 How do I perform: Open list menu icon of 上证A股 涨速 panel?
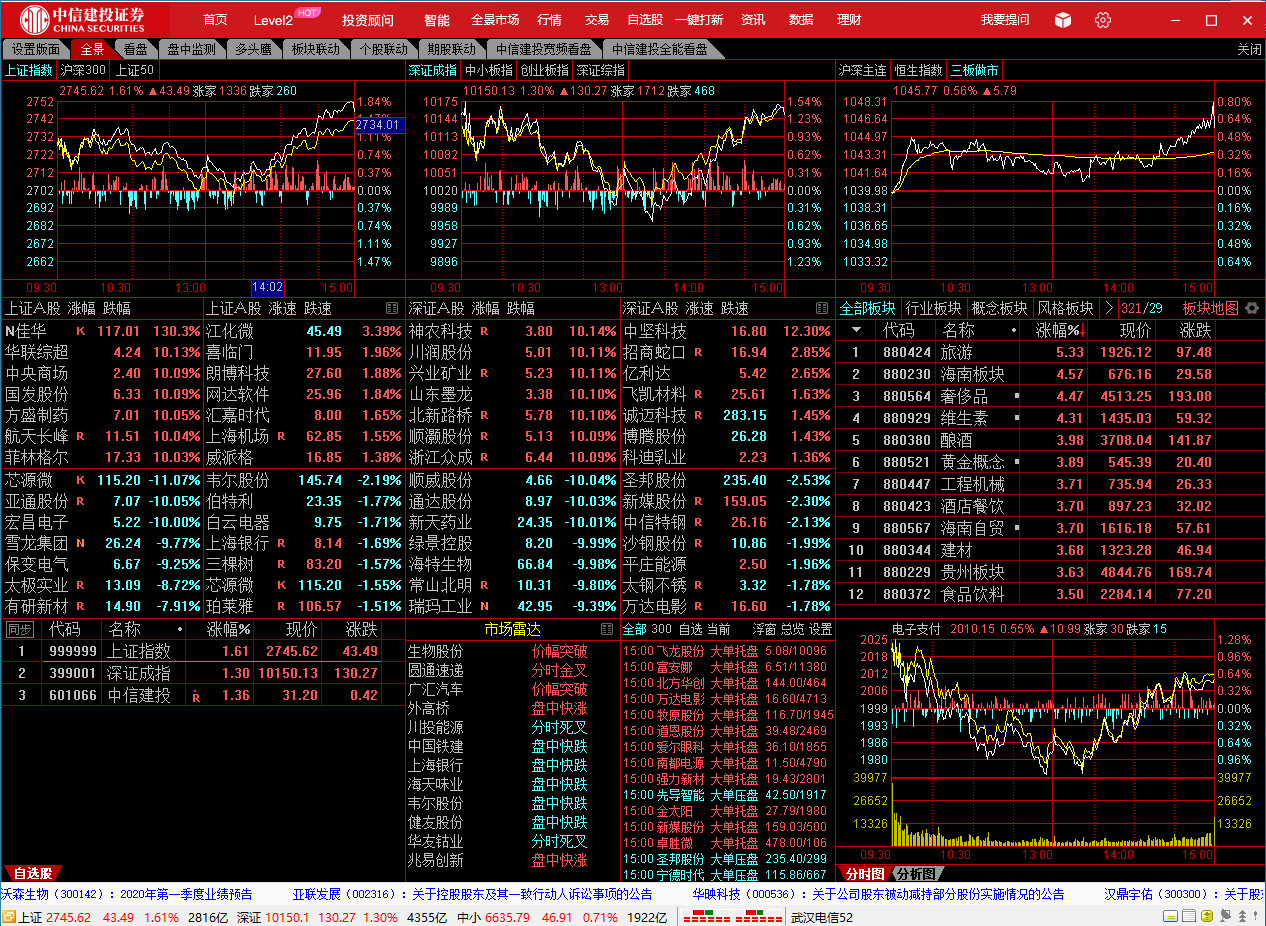[x=392, y=308]
